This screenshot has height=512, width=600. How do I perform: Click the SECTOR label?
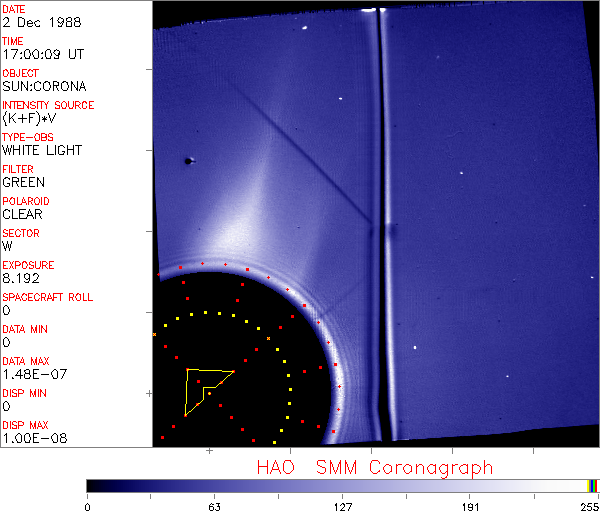(x=21, y=233)
